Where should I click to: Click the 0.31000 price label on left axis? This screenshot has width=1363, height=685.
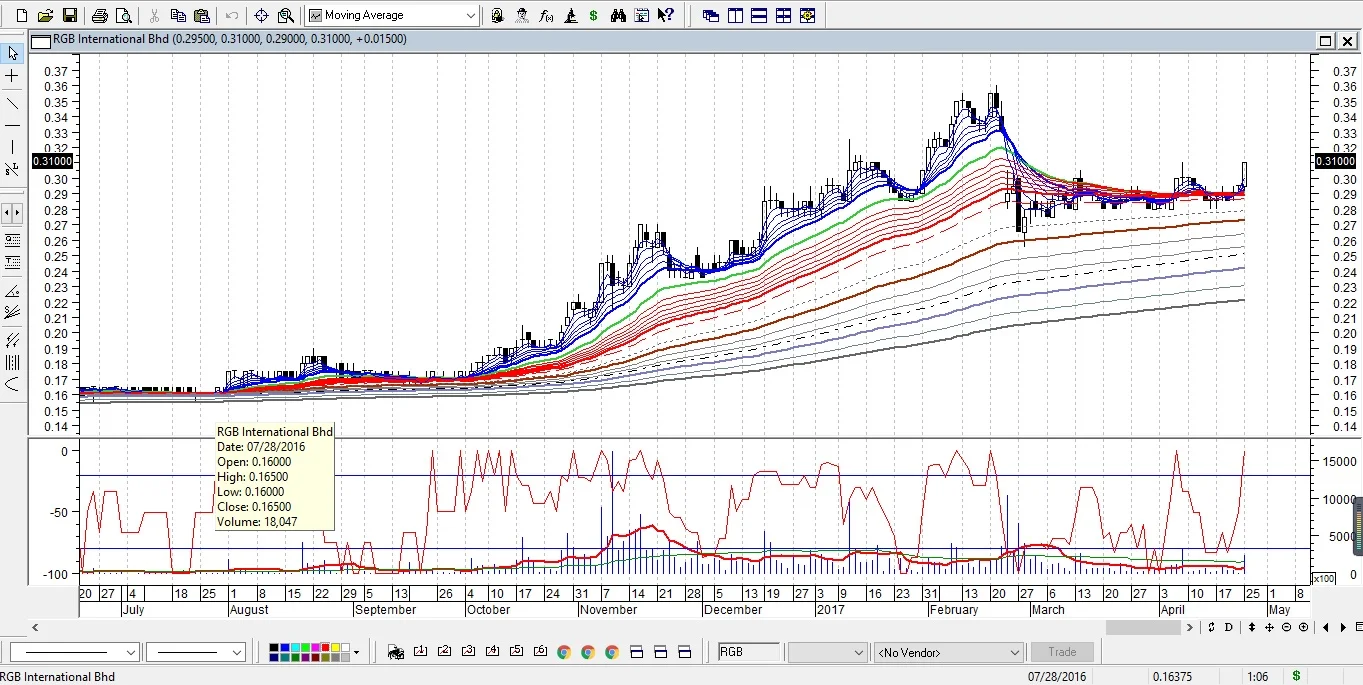[x=53, y=161]
